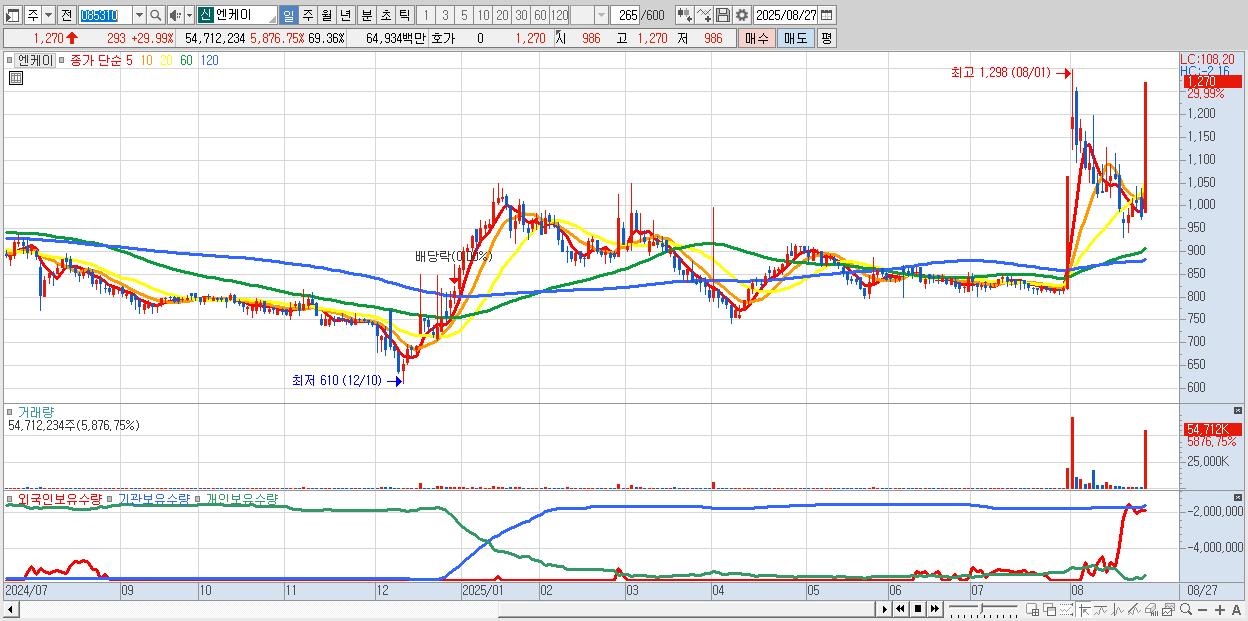Click the stop playback button
This screenshot has width=1248, height=621.
[917, 609]
